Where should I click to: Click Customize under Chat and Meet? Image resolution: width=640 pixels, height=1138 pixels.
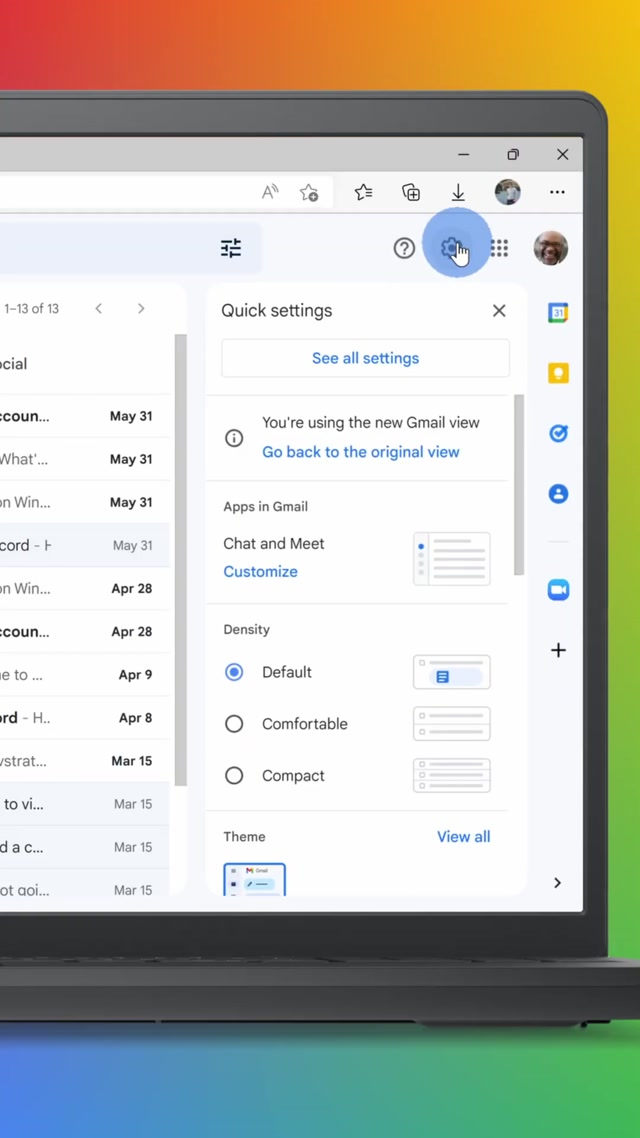pyautogui.click(x=260, y=572)
